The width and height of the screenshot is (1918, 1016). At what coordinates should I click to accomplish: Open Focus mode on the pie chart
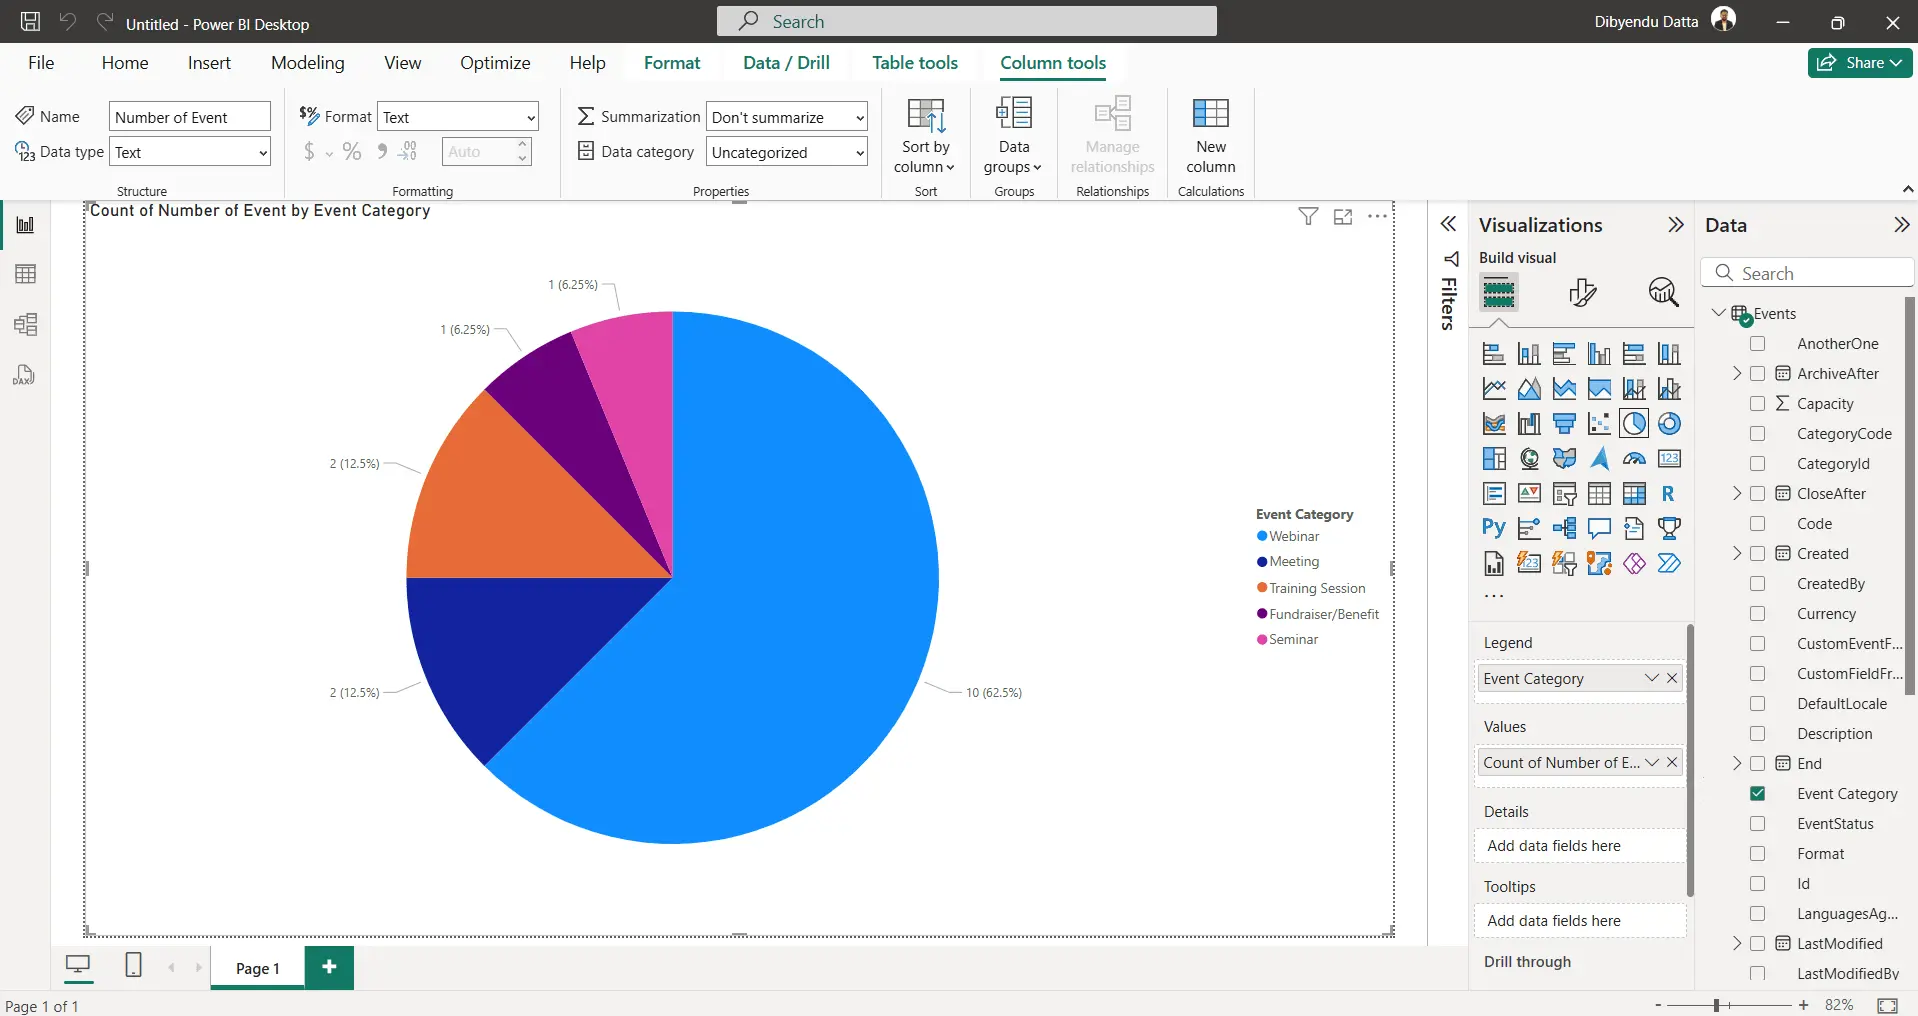(1342, 217)
